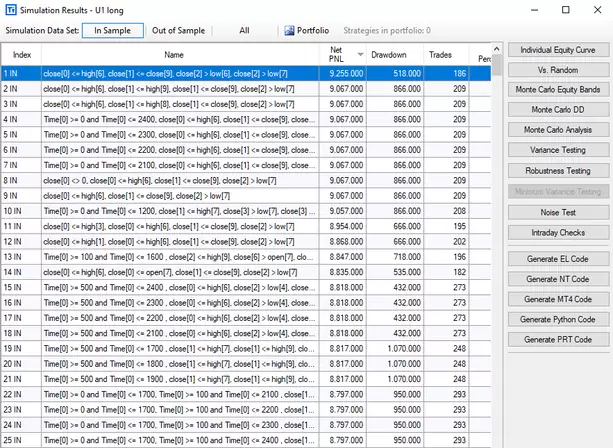Viewport: 613px width, 448px height.
Task: Select strategy row 24 IN
Action: (x=246, y=425)
